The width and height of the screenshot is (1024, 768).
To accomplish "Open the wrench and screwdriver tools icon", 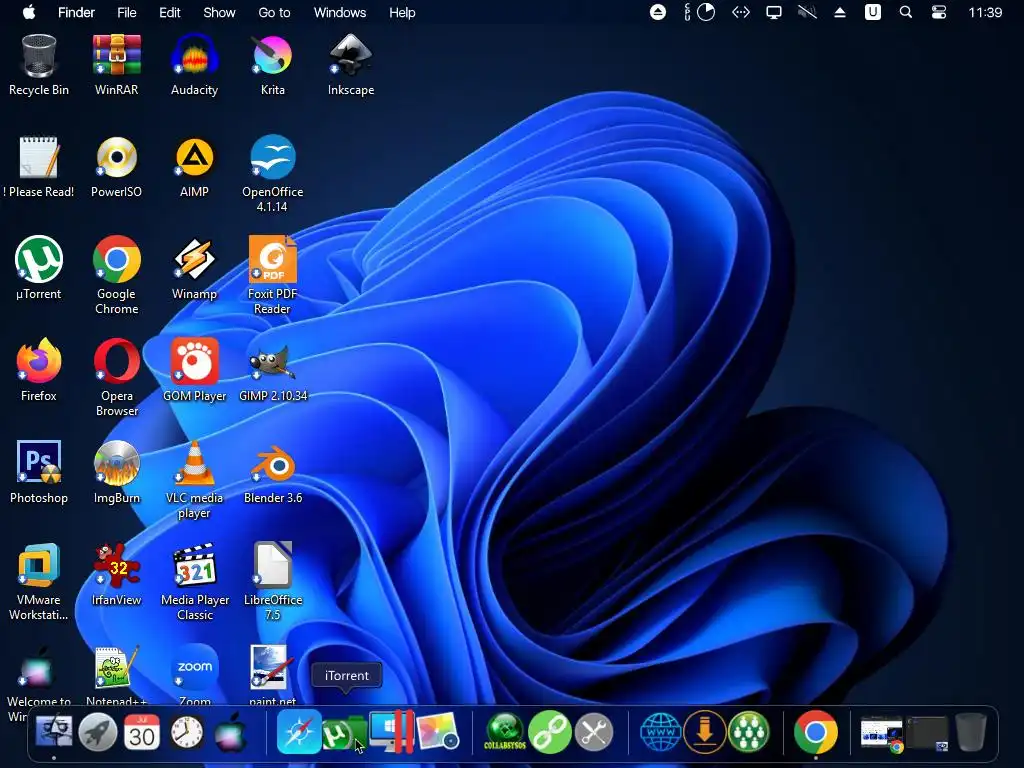I will [x=594, y=733].
